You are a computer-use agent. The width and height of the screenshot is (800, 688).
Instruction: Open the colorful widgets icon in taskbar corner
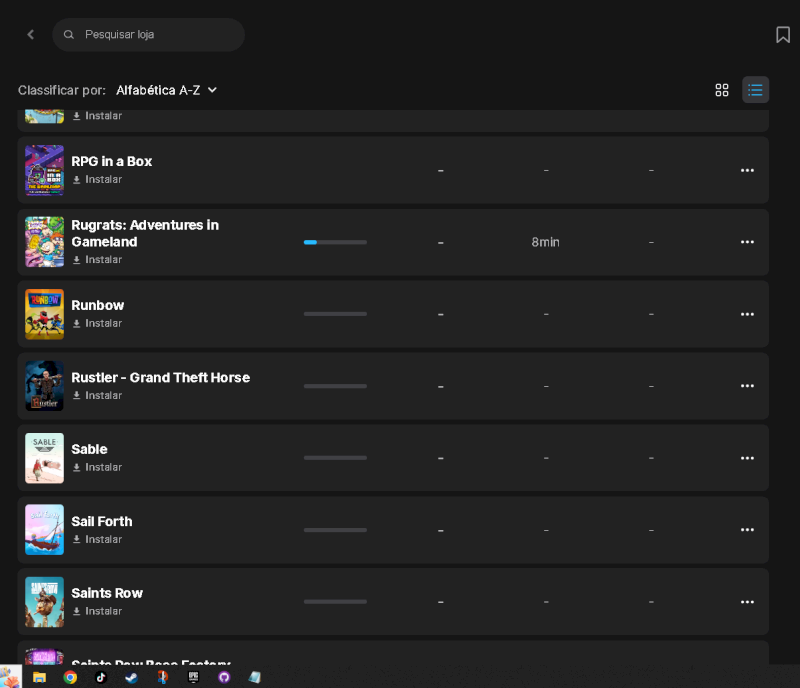tap(10, 677)
